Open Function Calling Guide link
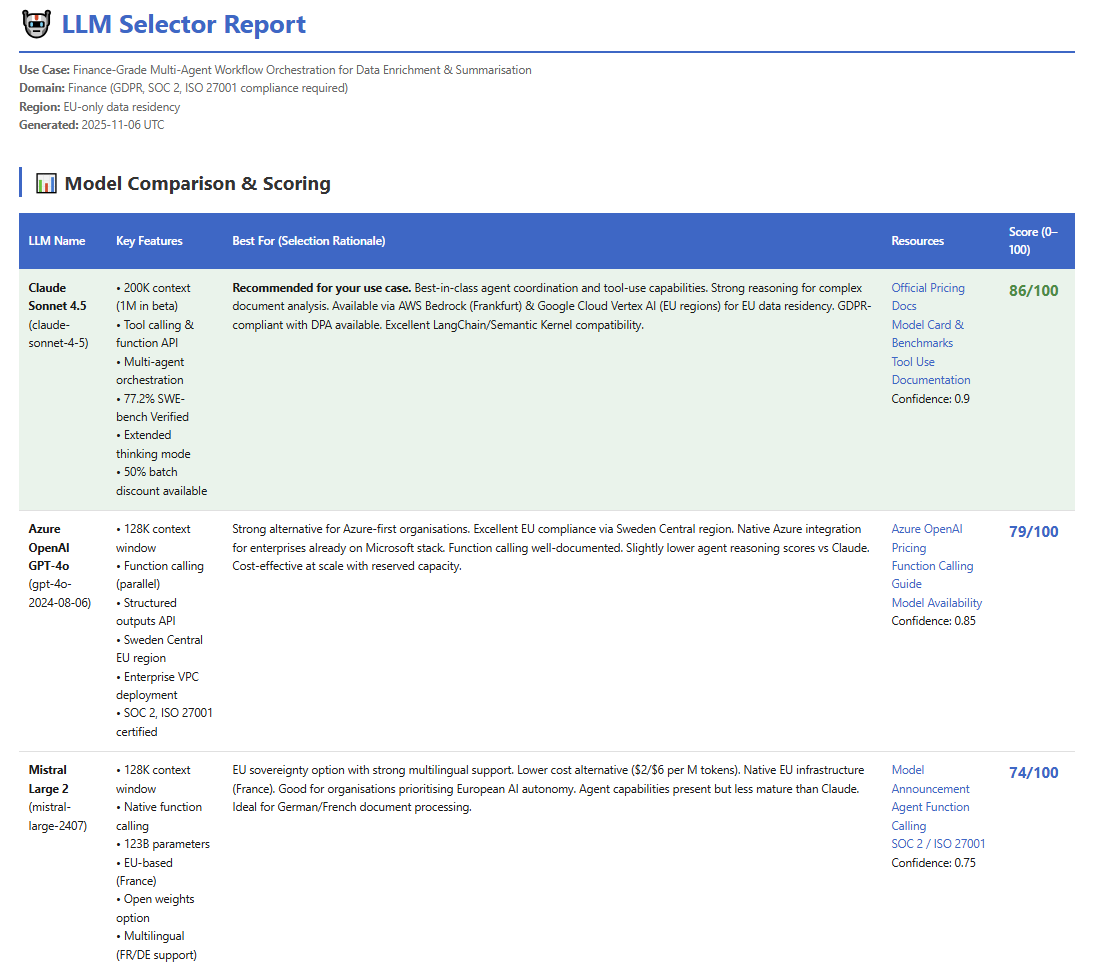 pos(932,575)
